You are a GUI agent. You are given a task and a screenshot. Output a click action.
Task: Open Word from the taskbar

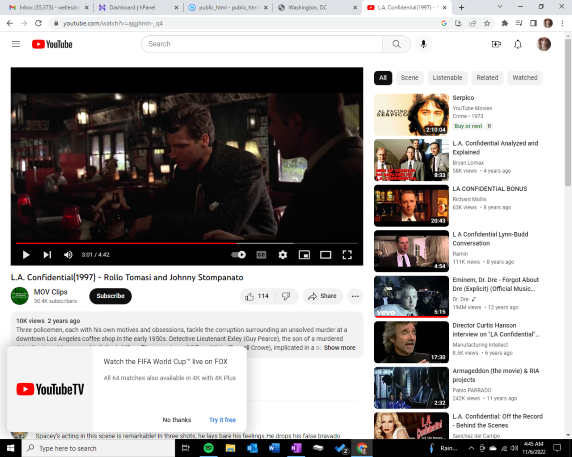coord(274,448)
